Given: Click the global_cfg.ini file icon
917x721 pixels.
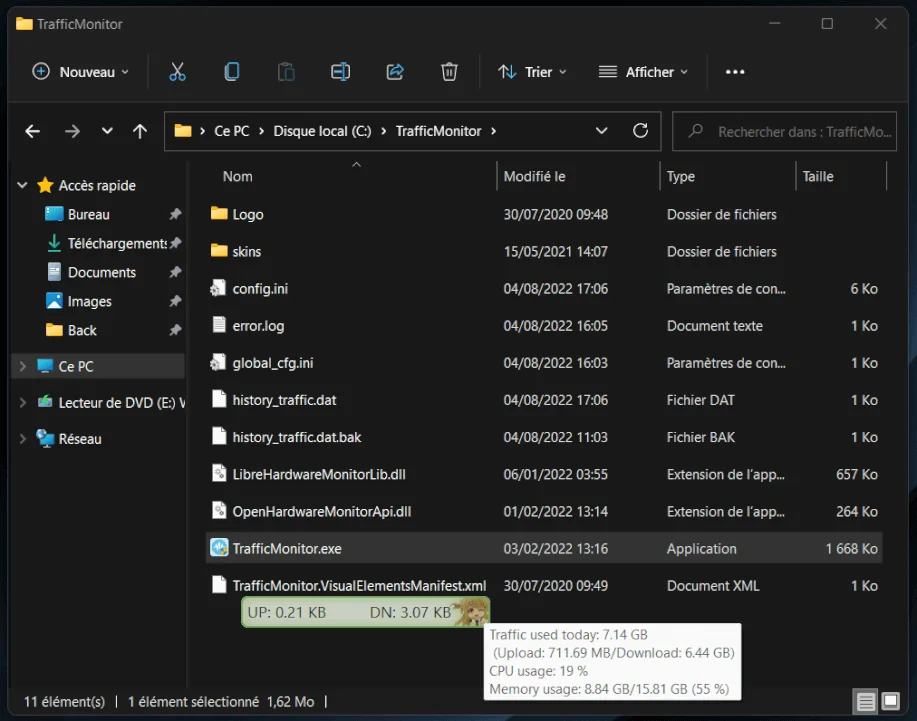Looking at the screenshot, I should (218, 363).
